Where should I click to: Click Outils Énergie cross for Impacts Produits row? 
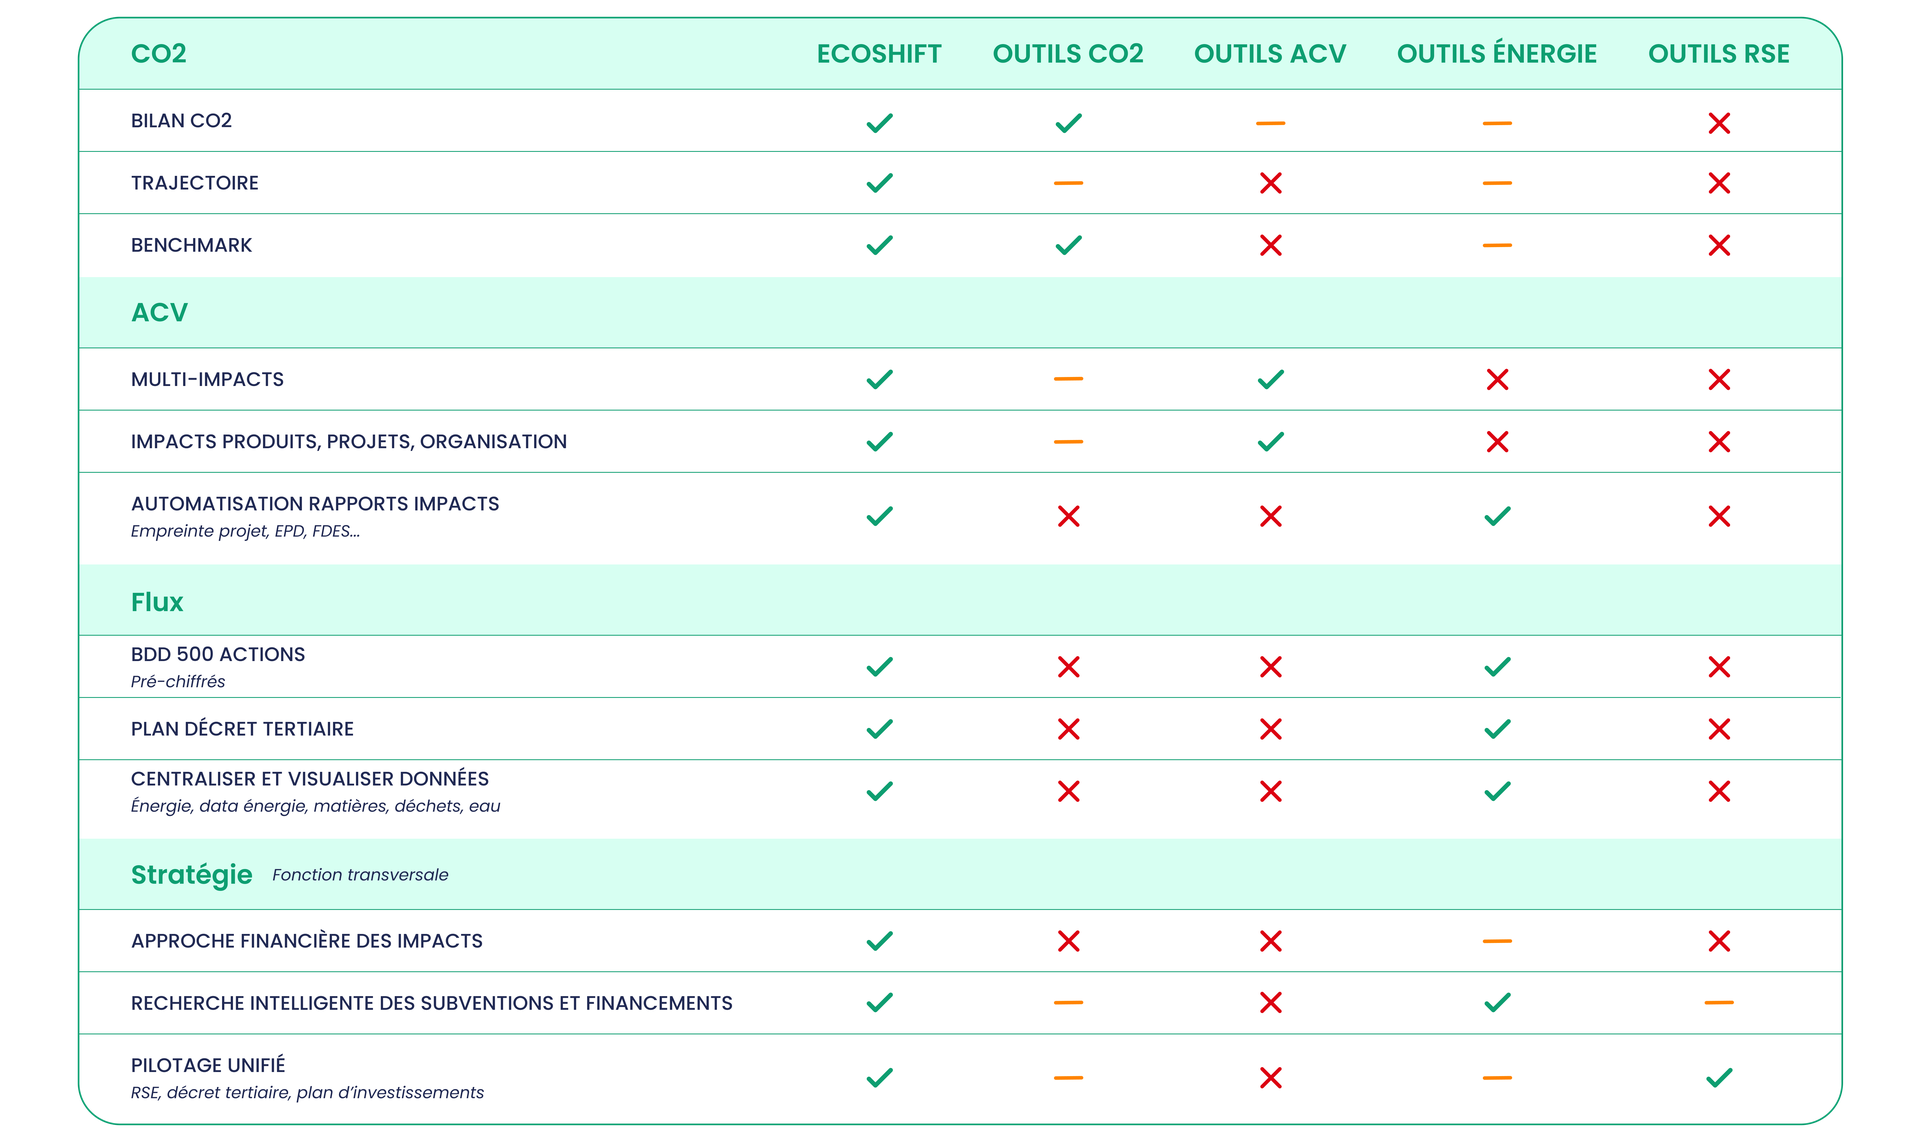[x=1497, y=441]
